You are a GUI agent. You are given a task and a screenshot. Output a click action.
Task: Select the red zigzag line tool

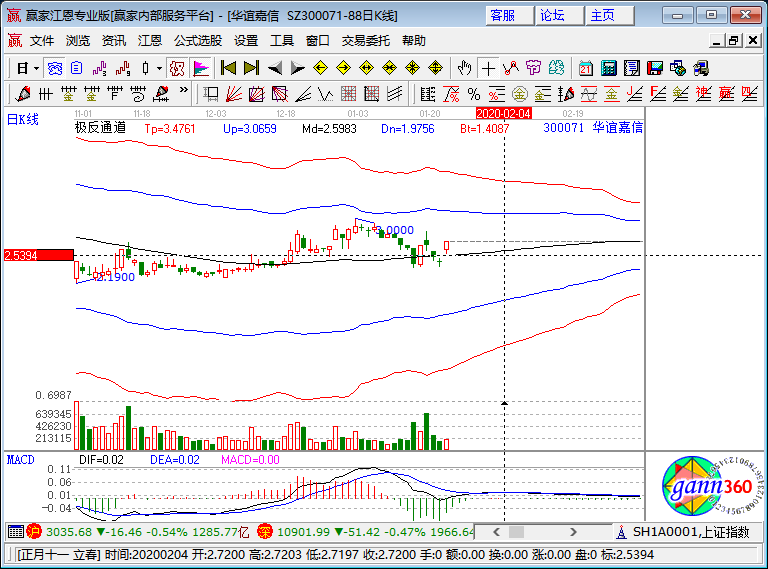[x=510, y=68]
